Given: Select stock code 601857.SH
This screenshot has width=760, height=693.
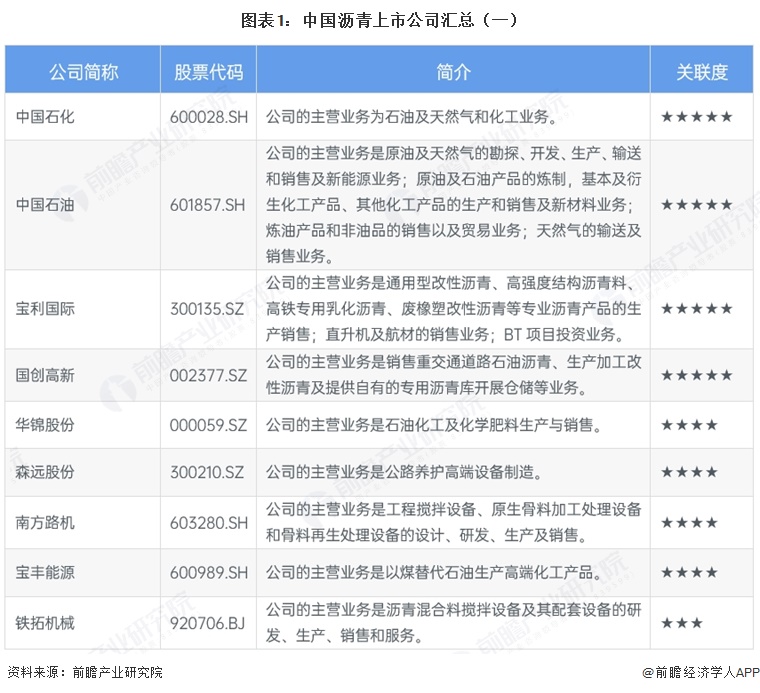Looking at the screenshot, I should tap(207, 205).
